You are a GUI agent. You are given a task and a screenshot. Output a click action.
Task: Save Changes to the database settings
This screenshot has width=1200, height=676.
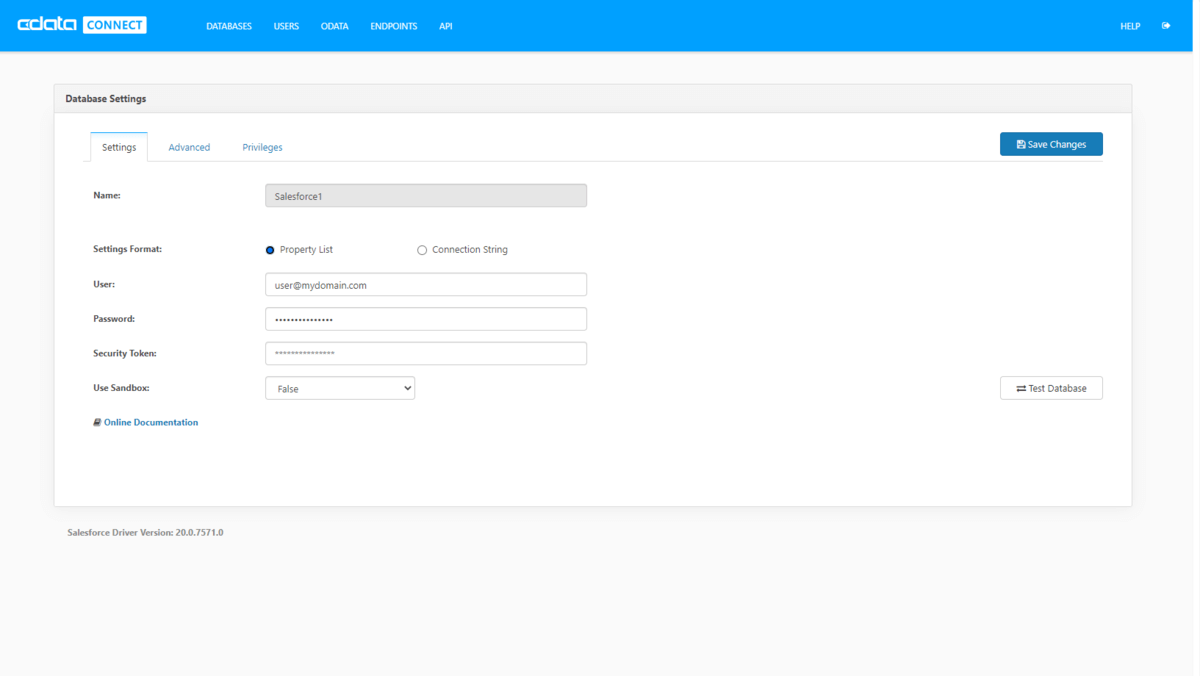[1051, 144]
